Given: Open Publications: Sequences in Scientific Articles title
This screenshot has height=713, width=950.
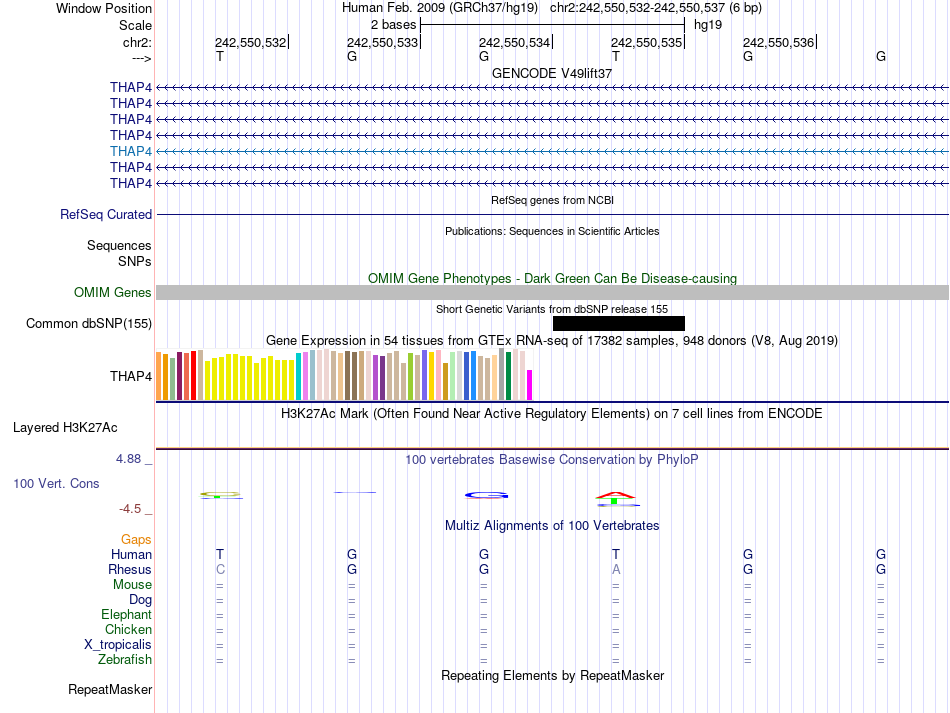Looking at the screenshot, I should click(x=552, y=231).
